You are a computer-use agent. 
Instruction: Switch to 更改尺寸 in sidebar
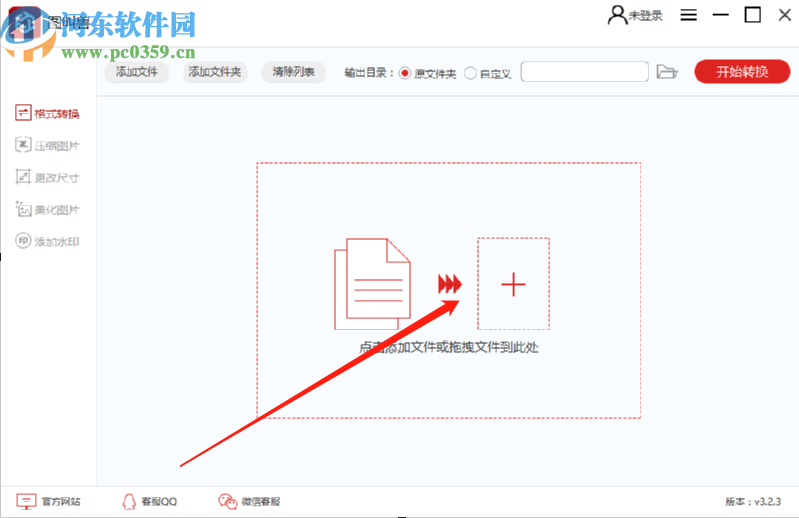(47, 177)
